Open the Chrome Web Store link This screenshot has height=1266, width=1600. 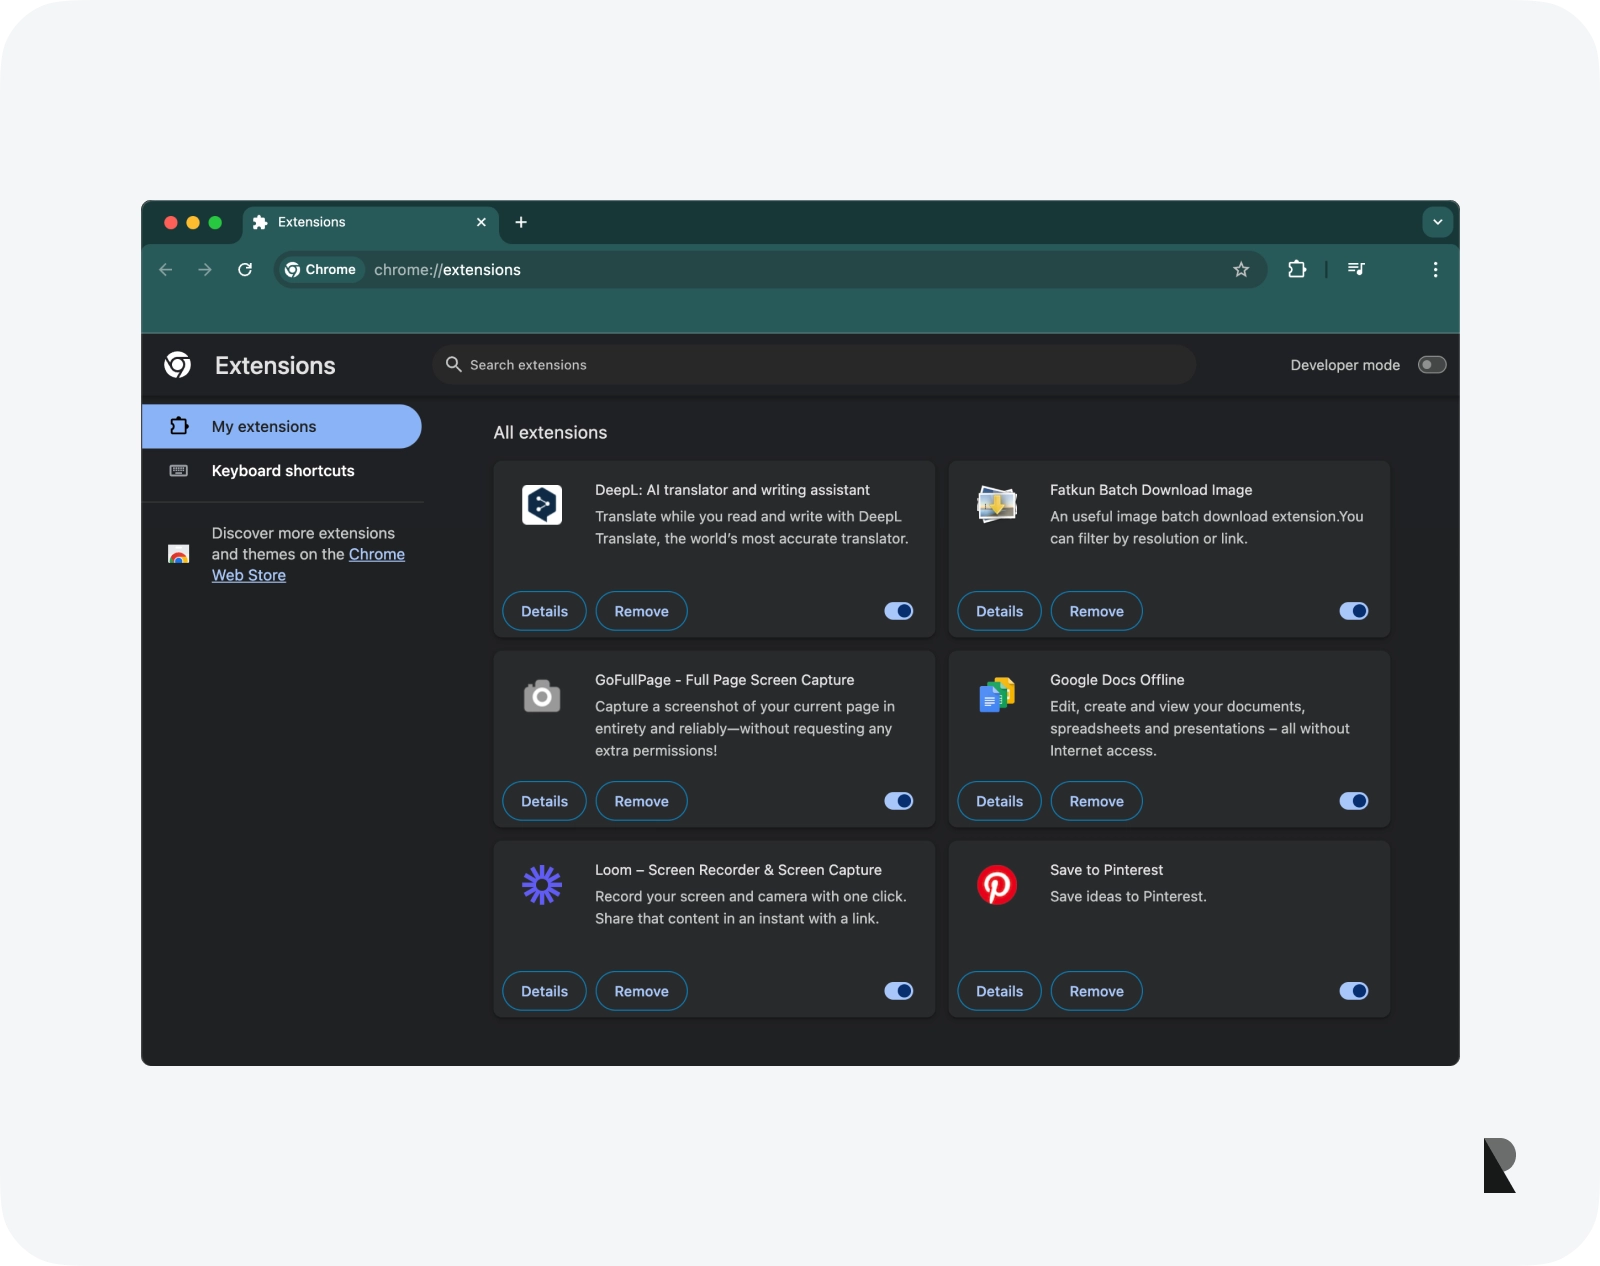click(x=376, y=554)
